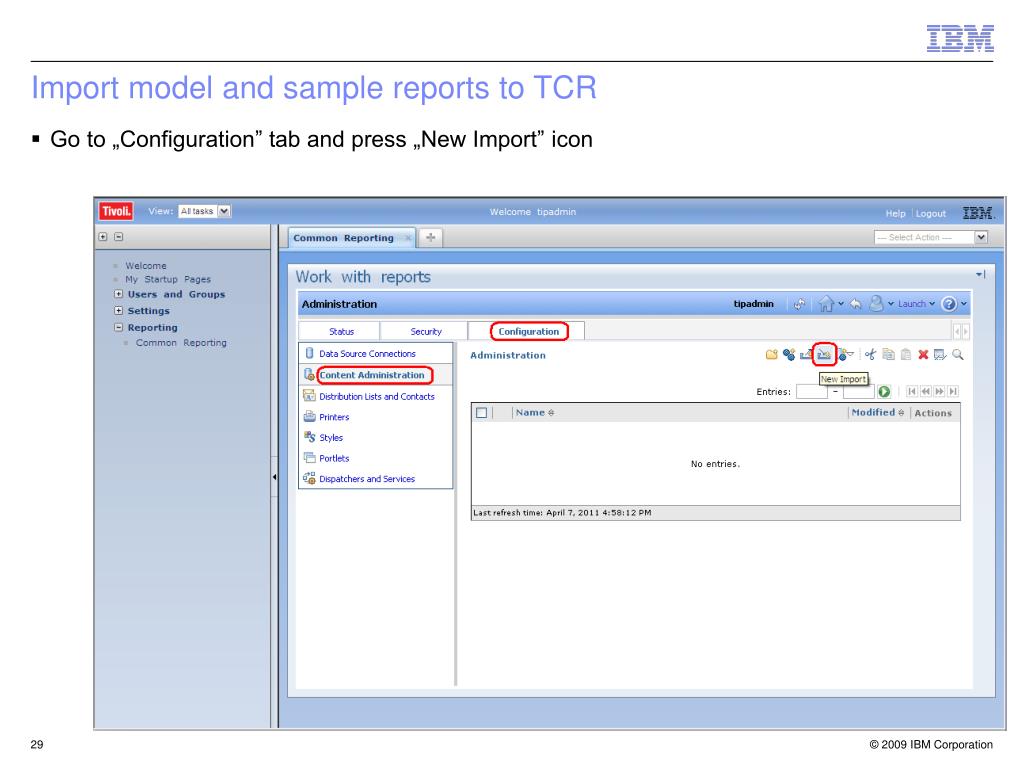The width and height of the screenshot is (1024, 768).
Task: Click the Home icon in Administration bar
Action: tap(826, 304)
